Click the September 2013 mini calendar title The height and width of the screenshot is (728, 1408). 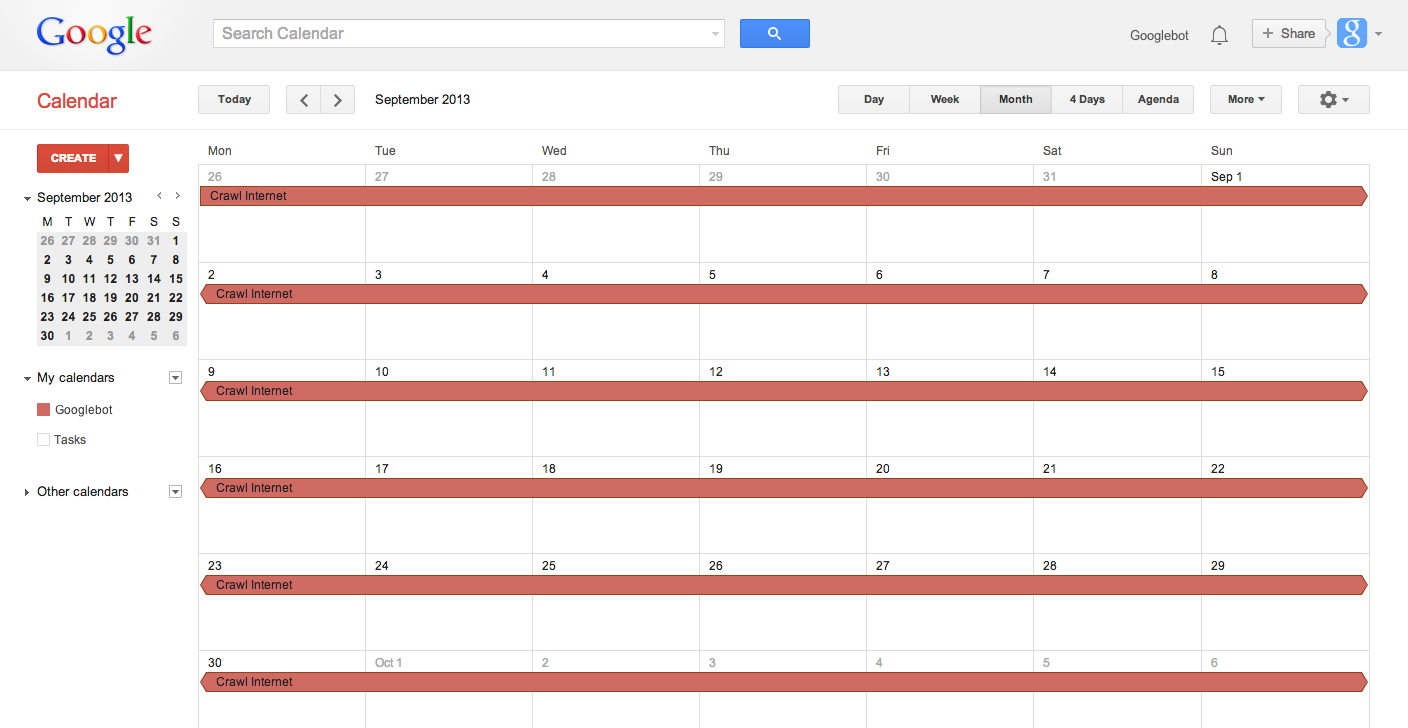point(84,198)
